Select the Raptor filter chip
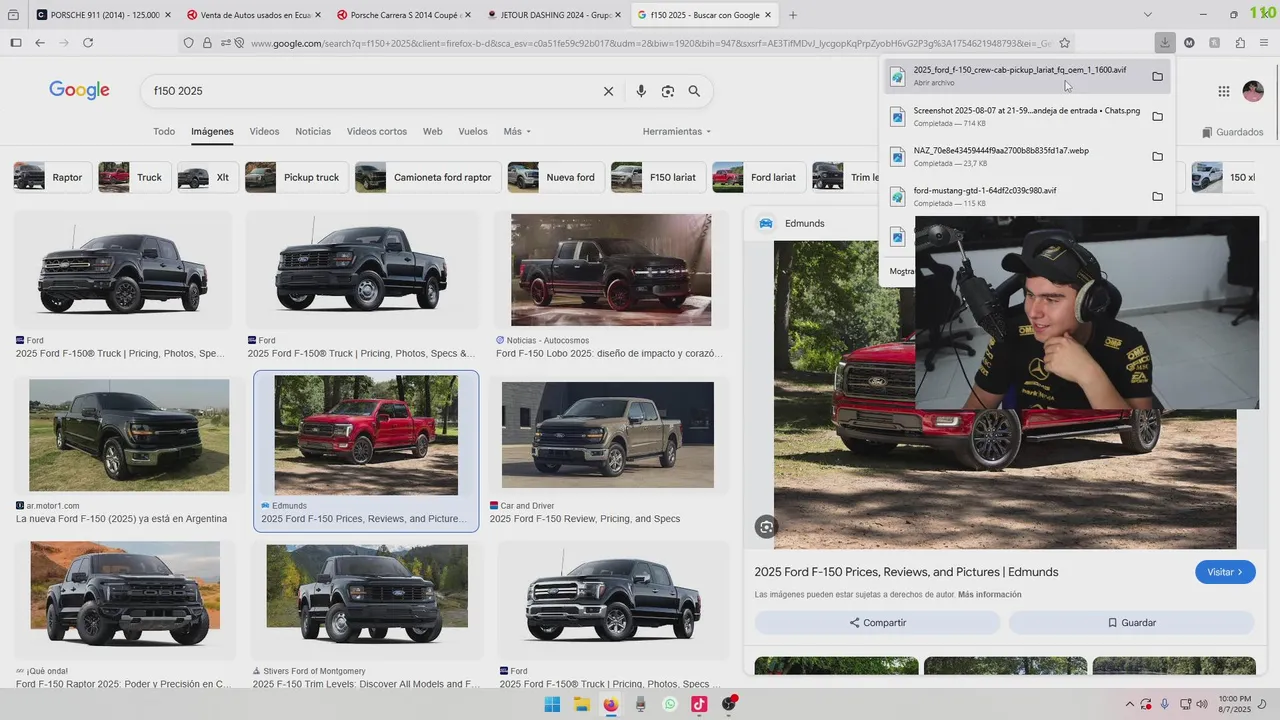Image resolution: width=1280 pixels, height=720 pixels. 51,177
